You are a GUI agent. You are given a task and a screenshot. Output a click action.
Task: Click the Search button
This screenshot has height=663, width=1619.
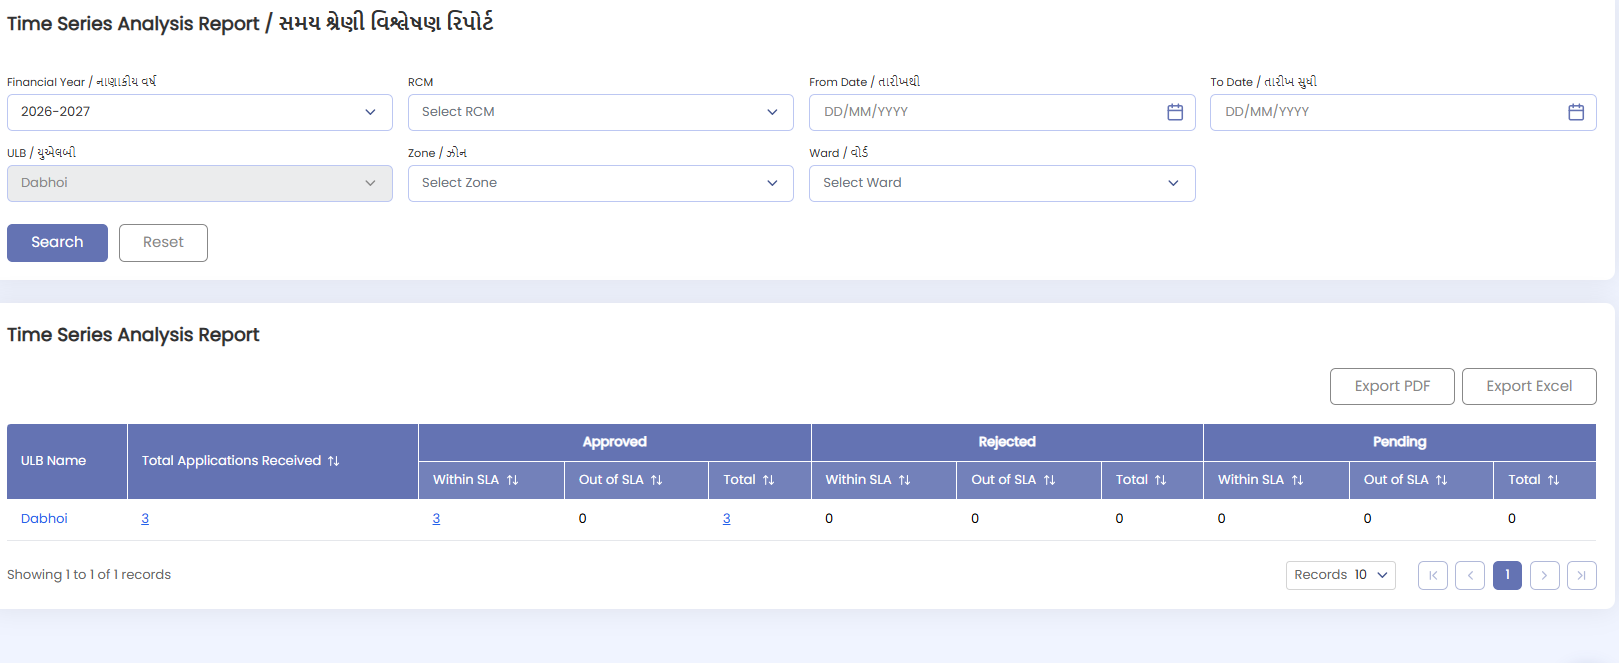[x=57, y=243]
